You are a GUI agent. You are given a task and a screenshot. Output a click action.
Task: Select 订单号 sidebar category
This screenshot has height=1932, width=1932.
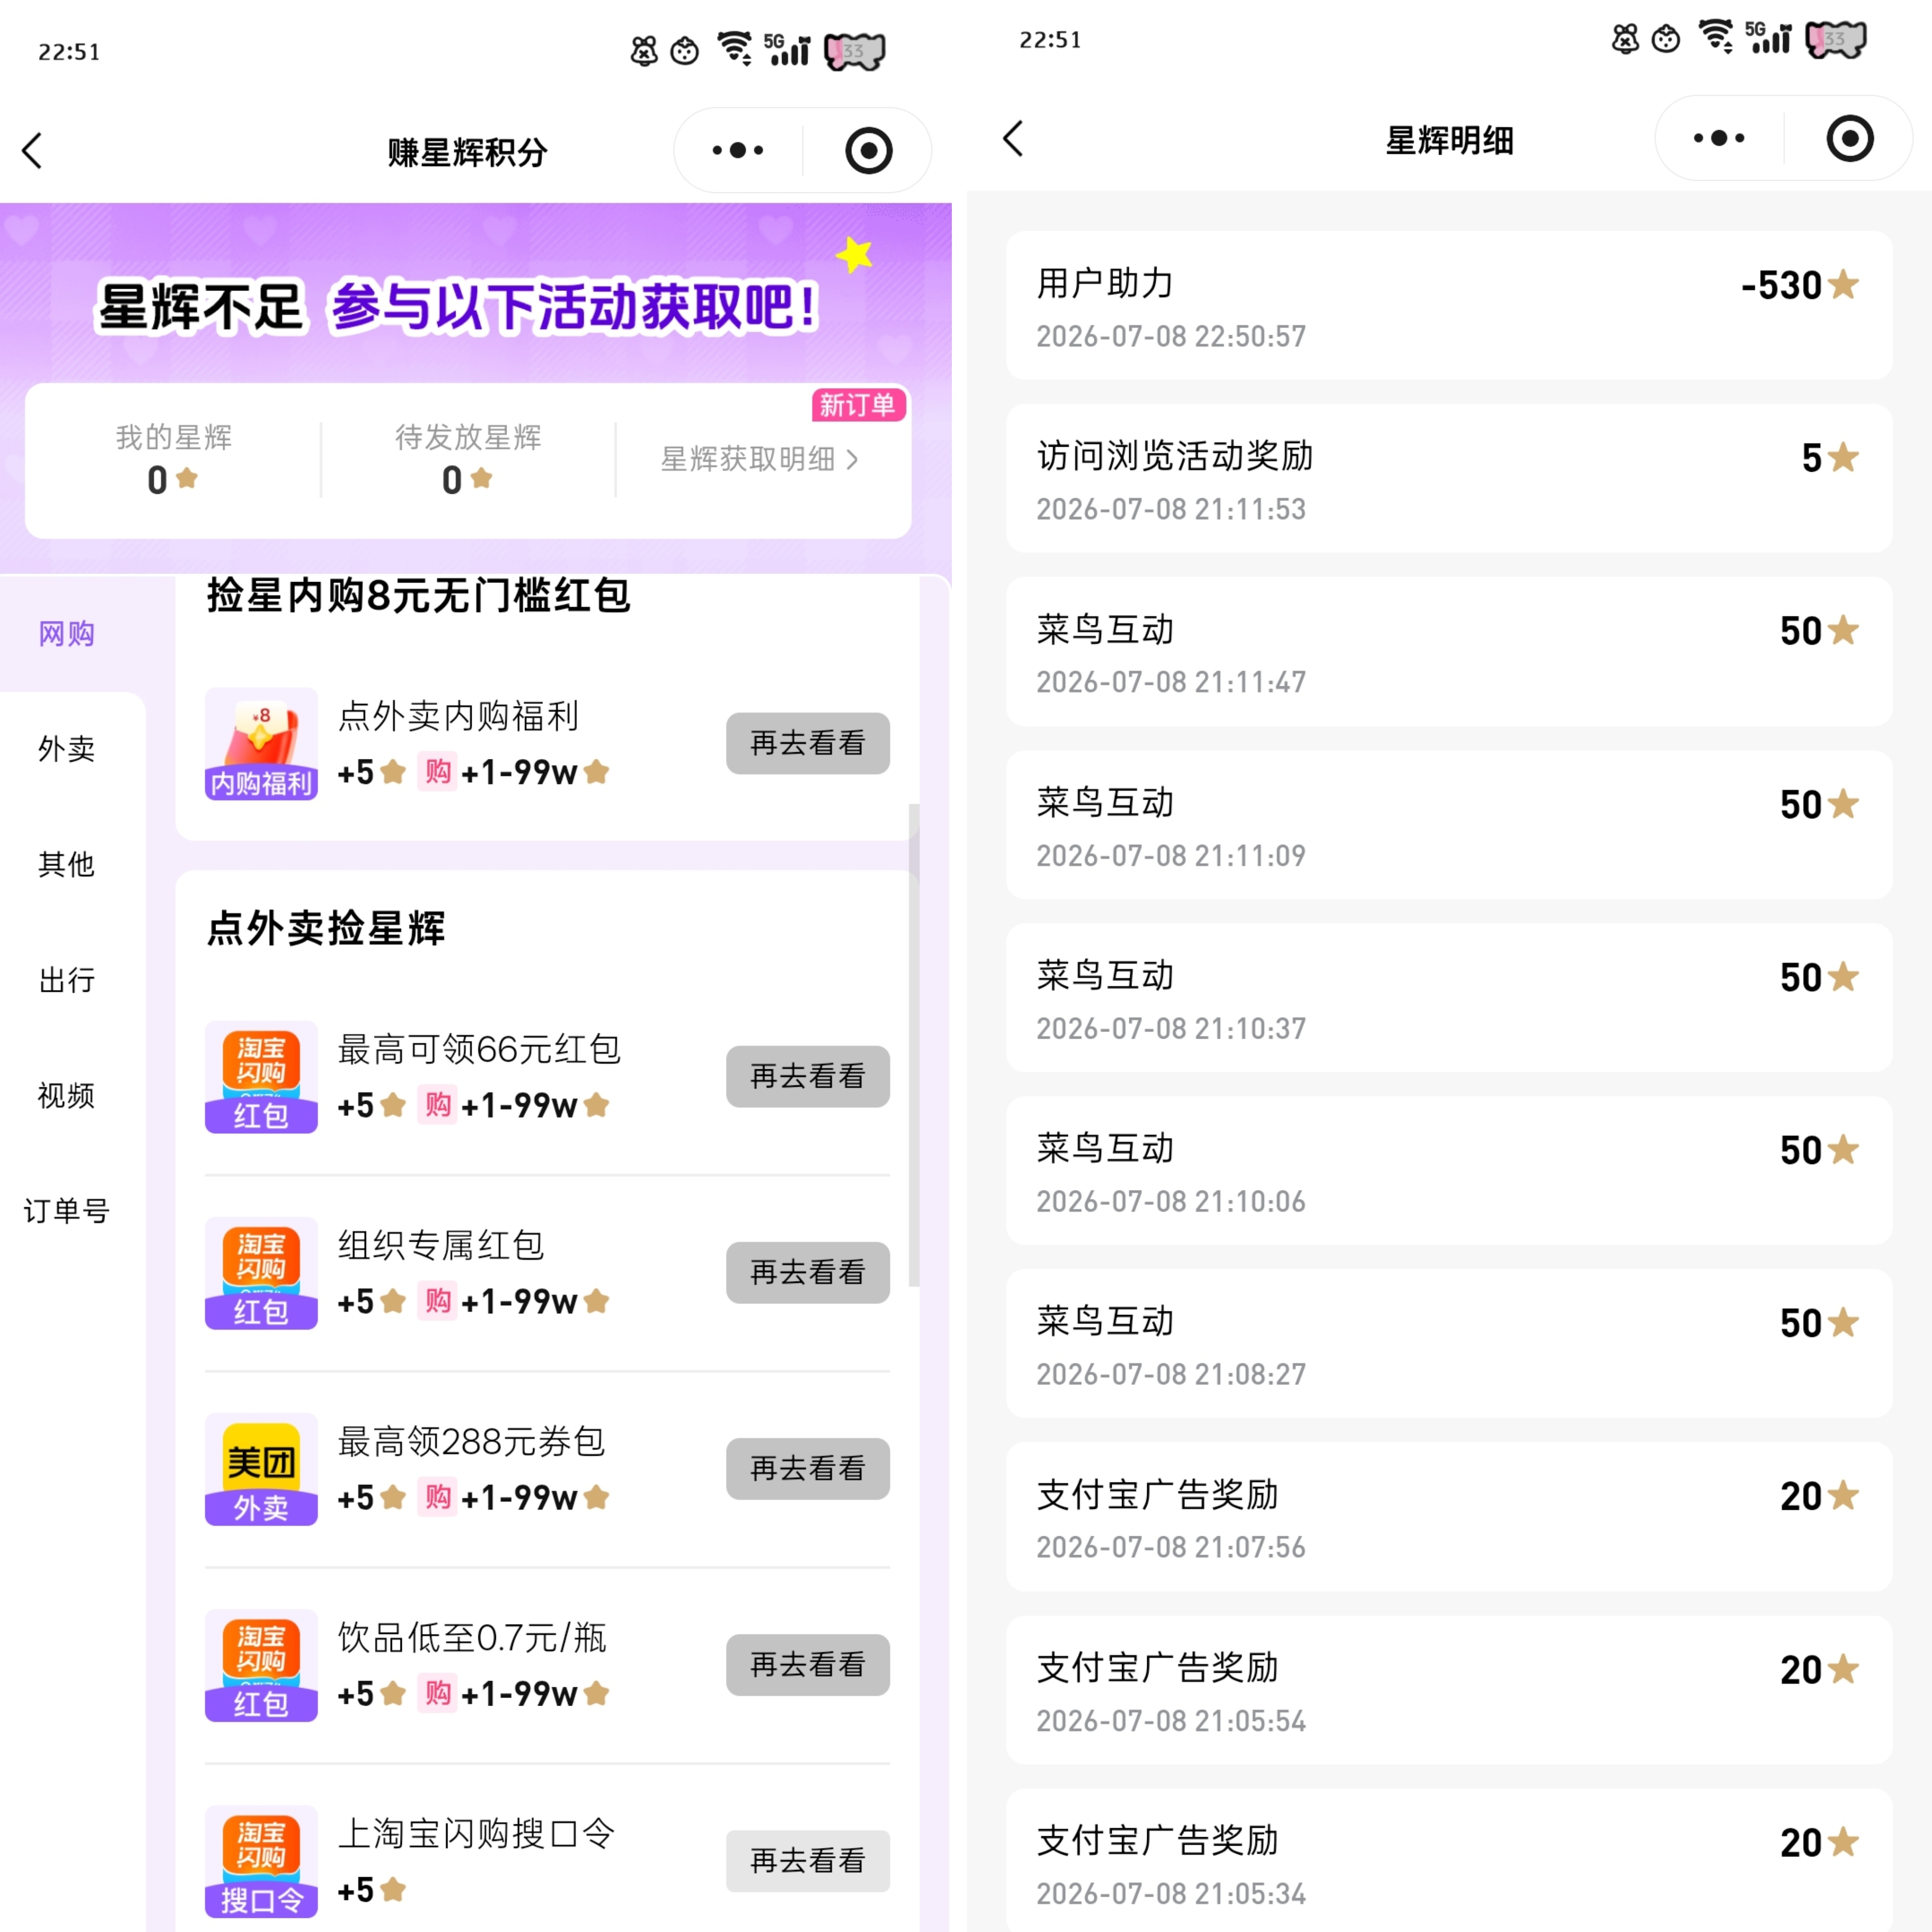[x=67, y=1210]
